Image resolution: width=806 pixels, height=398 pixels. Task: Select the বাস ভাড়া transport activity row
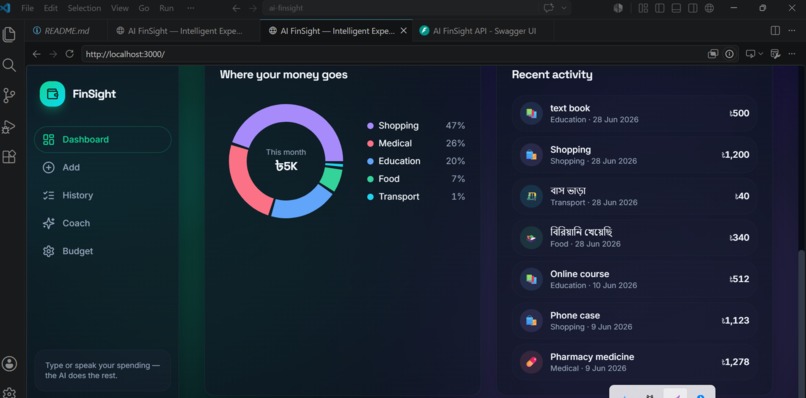click(634, 196)
